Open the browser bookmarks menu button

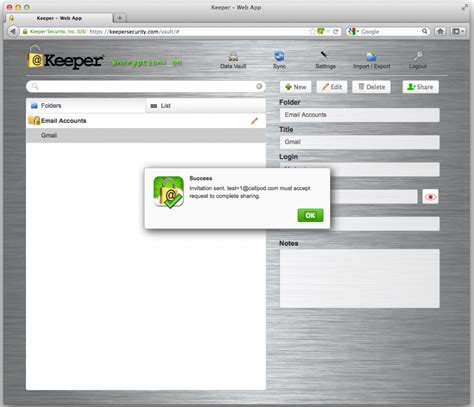pos(458,31)
